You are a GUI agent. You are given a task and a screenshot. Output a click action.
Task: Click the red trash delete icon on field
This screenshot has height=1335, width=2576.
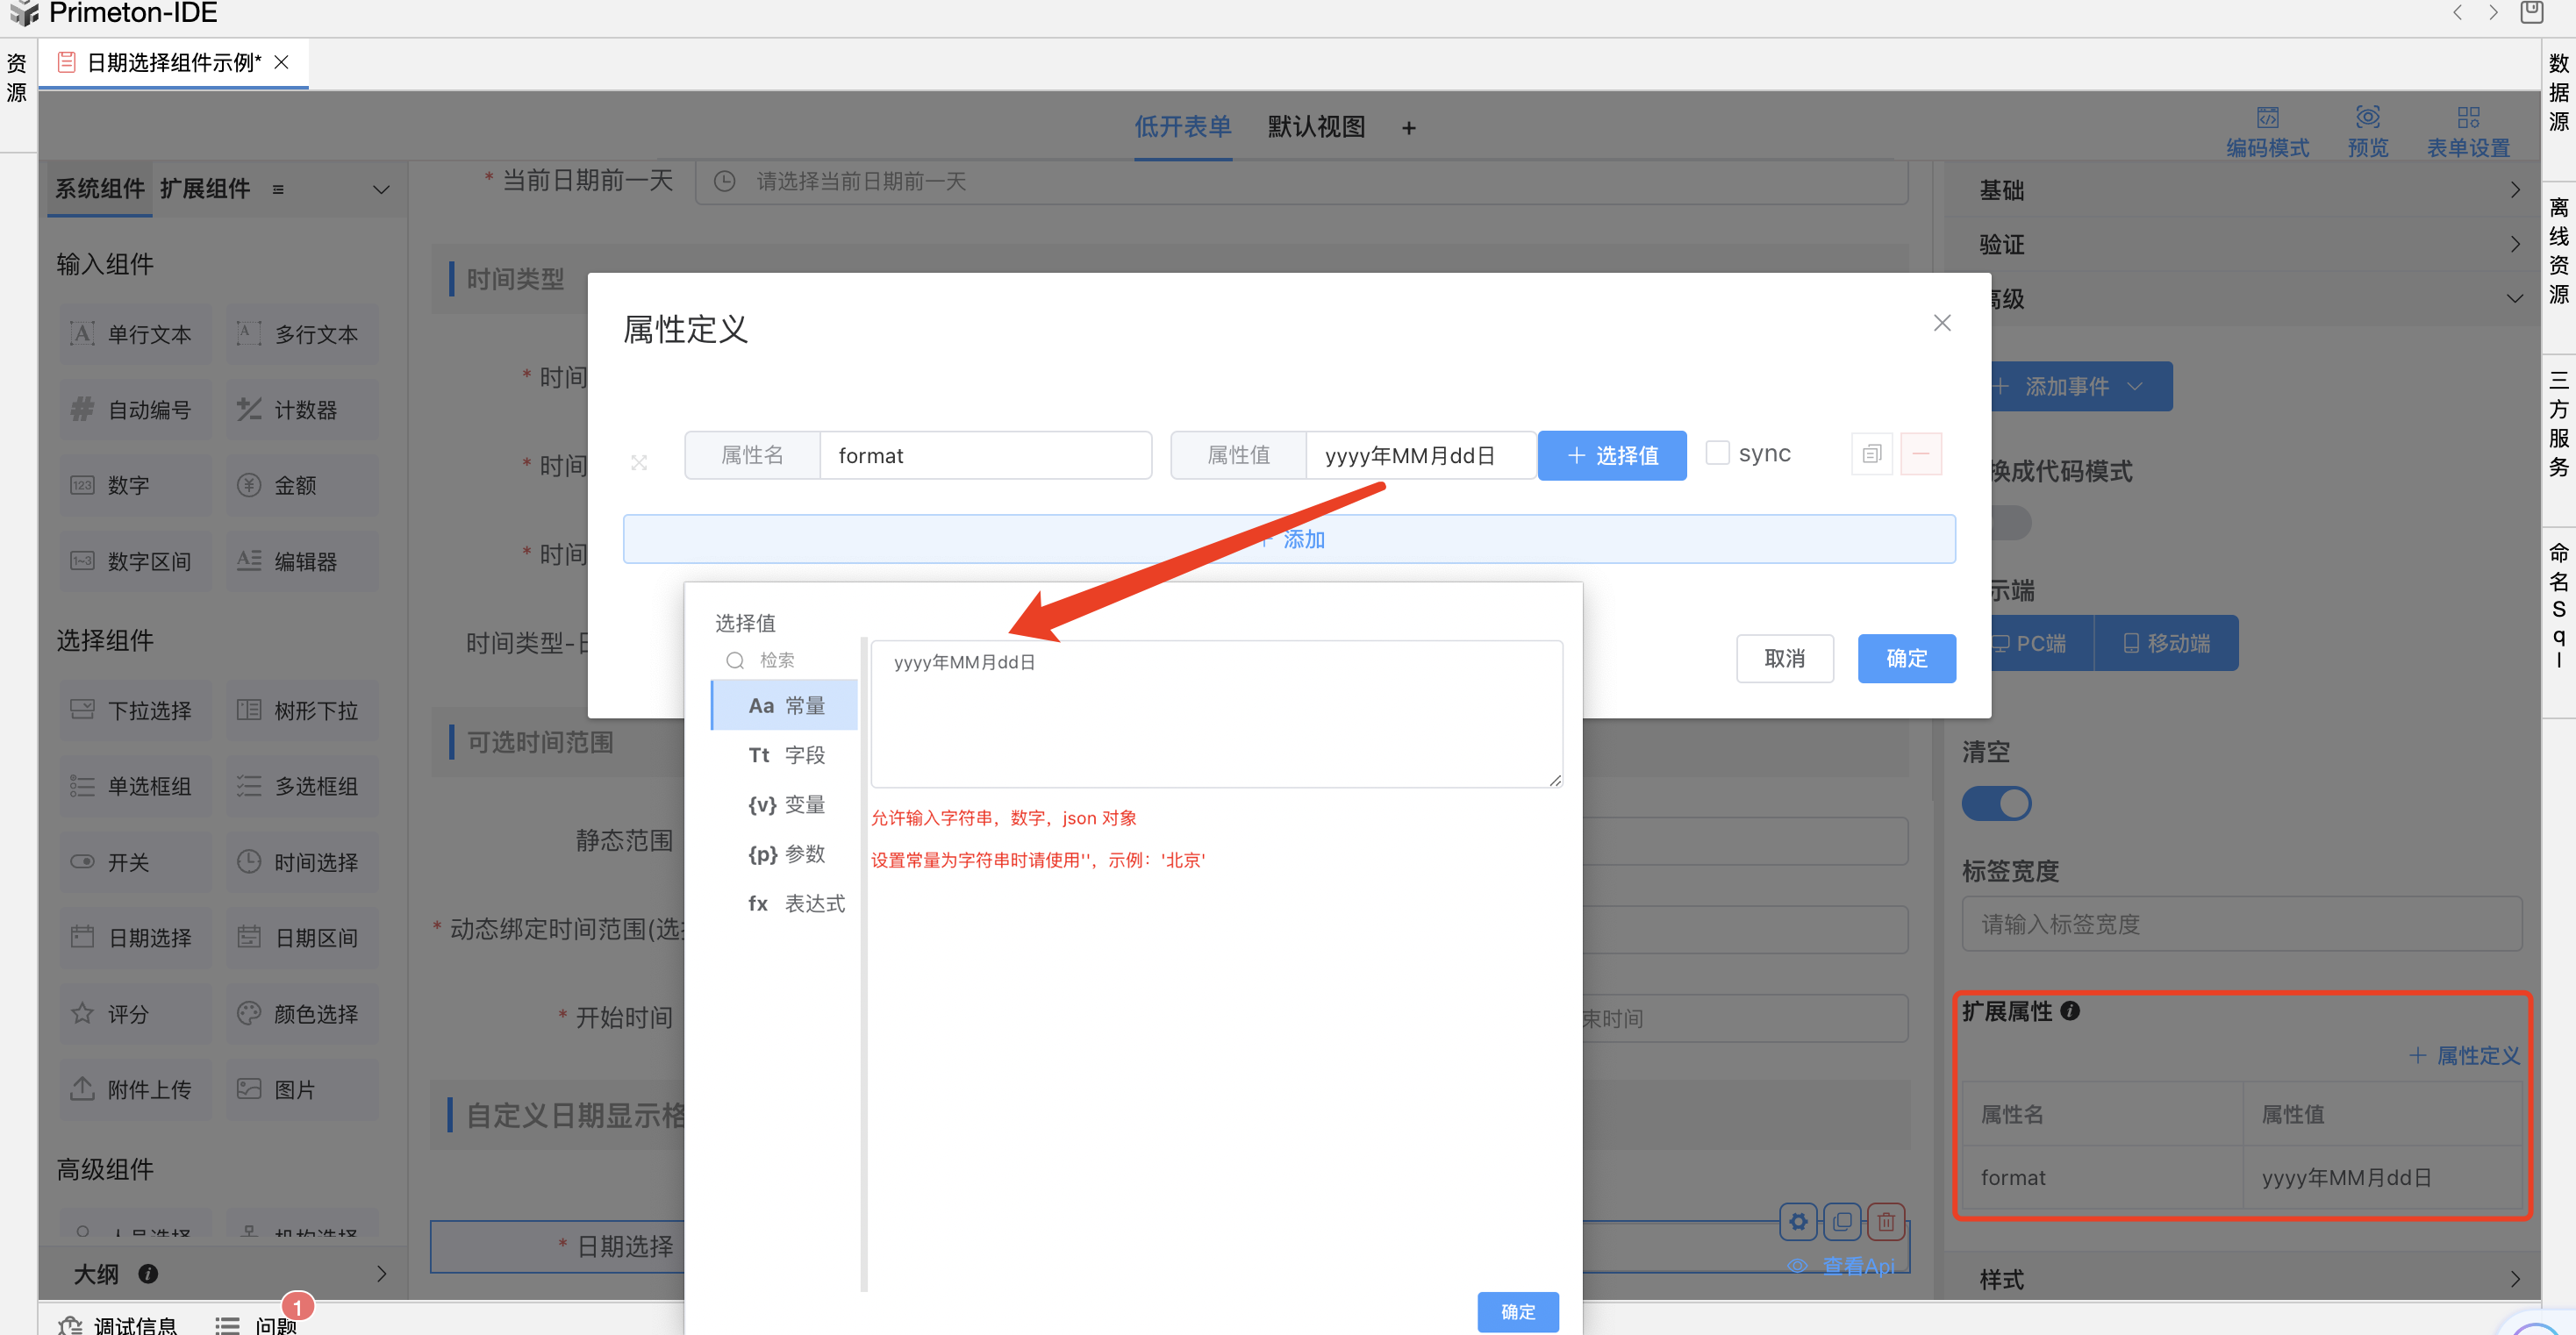(1886, 1221)
